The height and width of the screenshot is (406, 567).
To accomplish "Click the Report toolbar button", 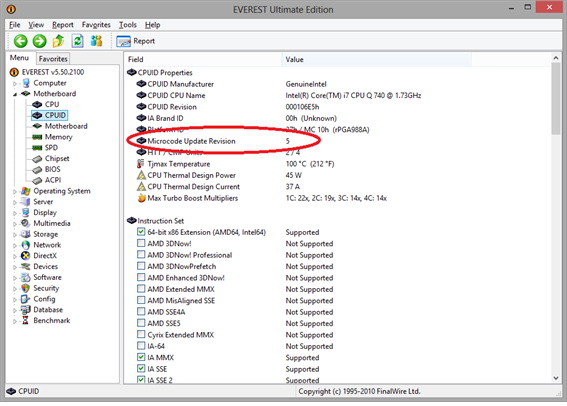I will point(136,41).
